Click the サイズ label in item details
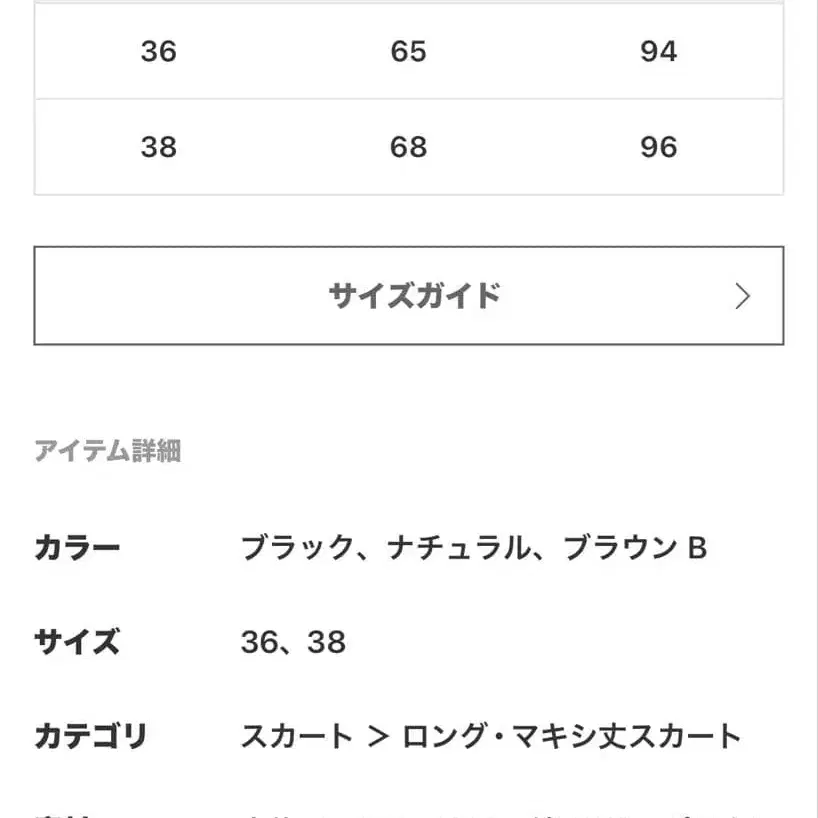Image resolution: width=818 pixels, height=818 pixels. tap(77, 642)
